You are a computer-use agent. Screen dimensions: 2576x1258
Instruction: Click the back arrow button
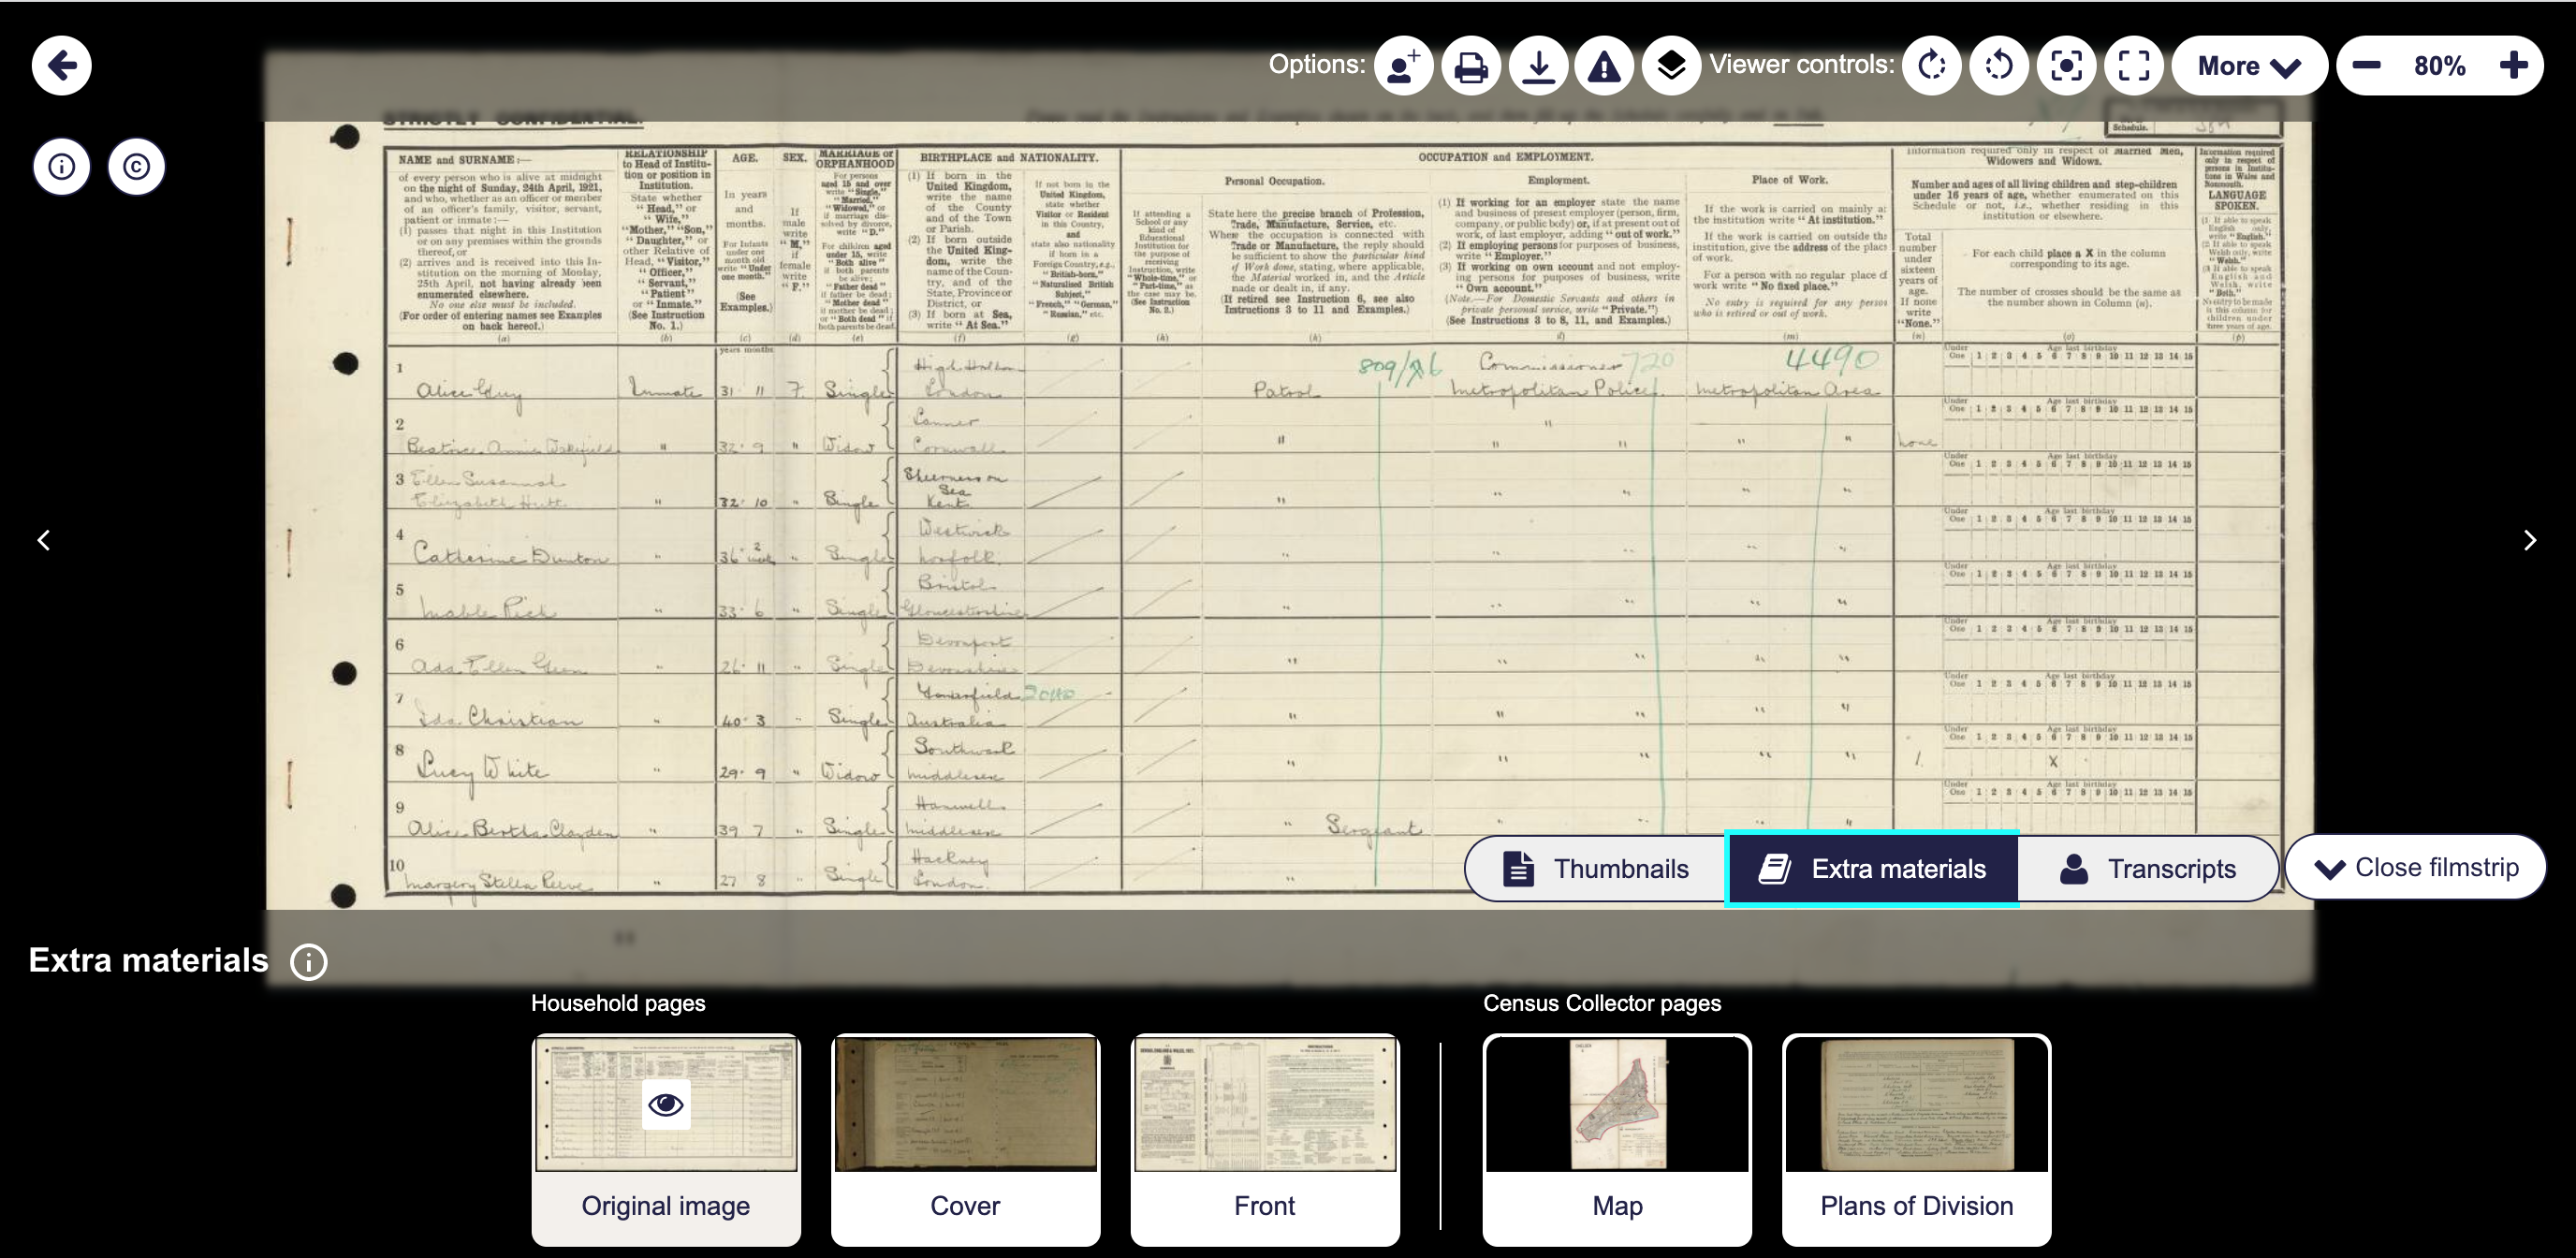(x=62, y=66)
